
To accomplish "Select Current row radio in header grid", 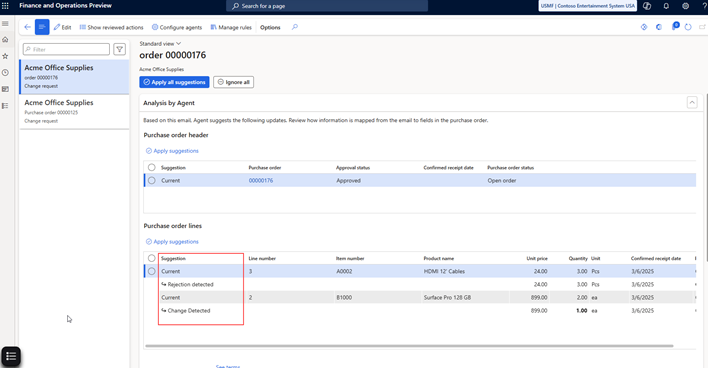I will pos(152,180).
